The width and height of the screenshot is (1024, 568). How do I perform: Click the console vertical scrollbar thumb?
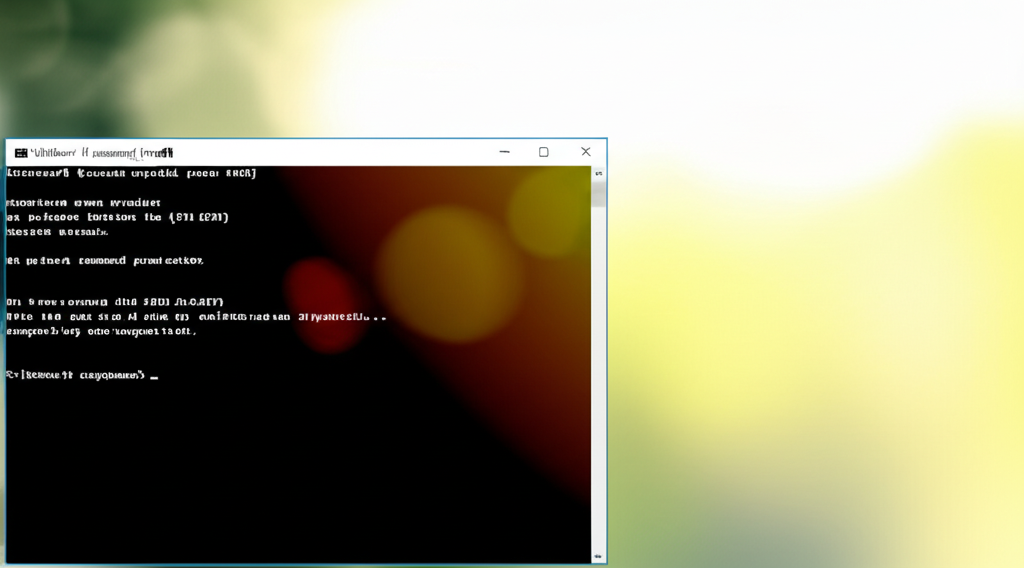599,193
